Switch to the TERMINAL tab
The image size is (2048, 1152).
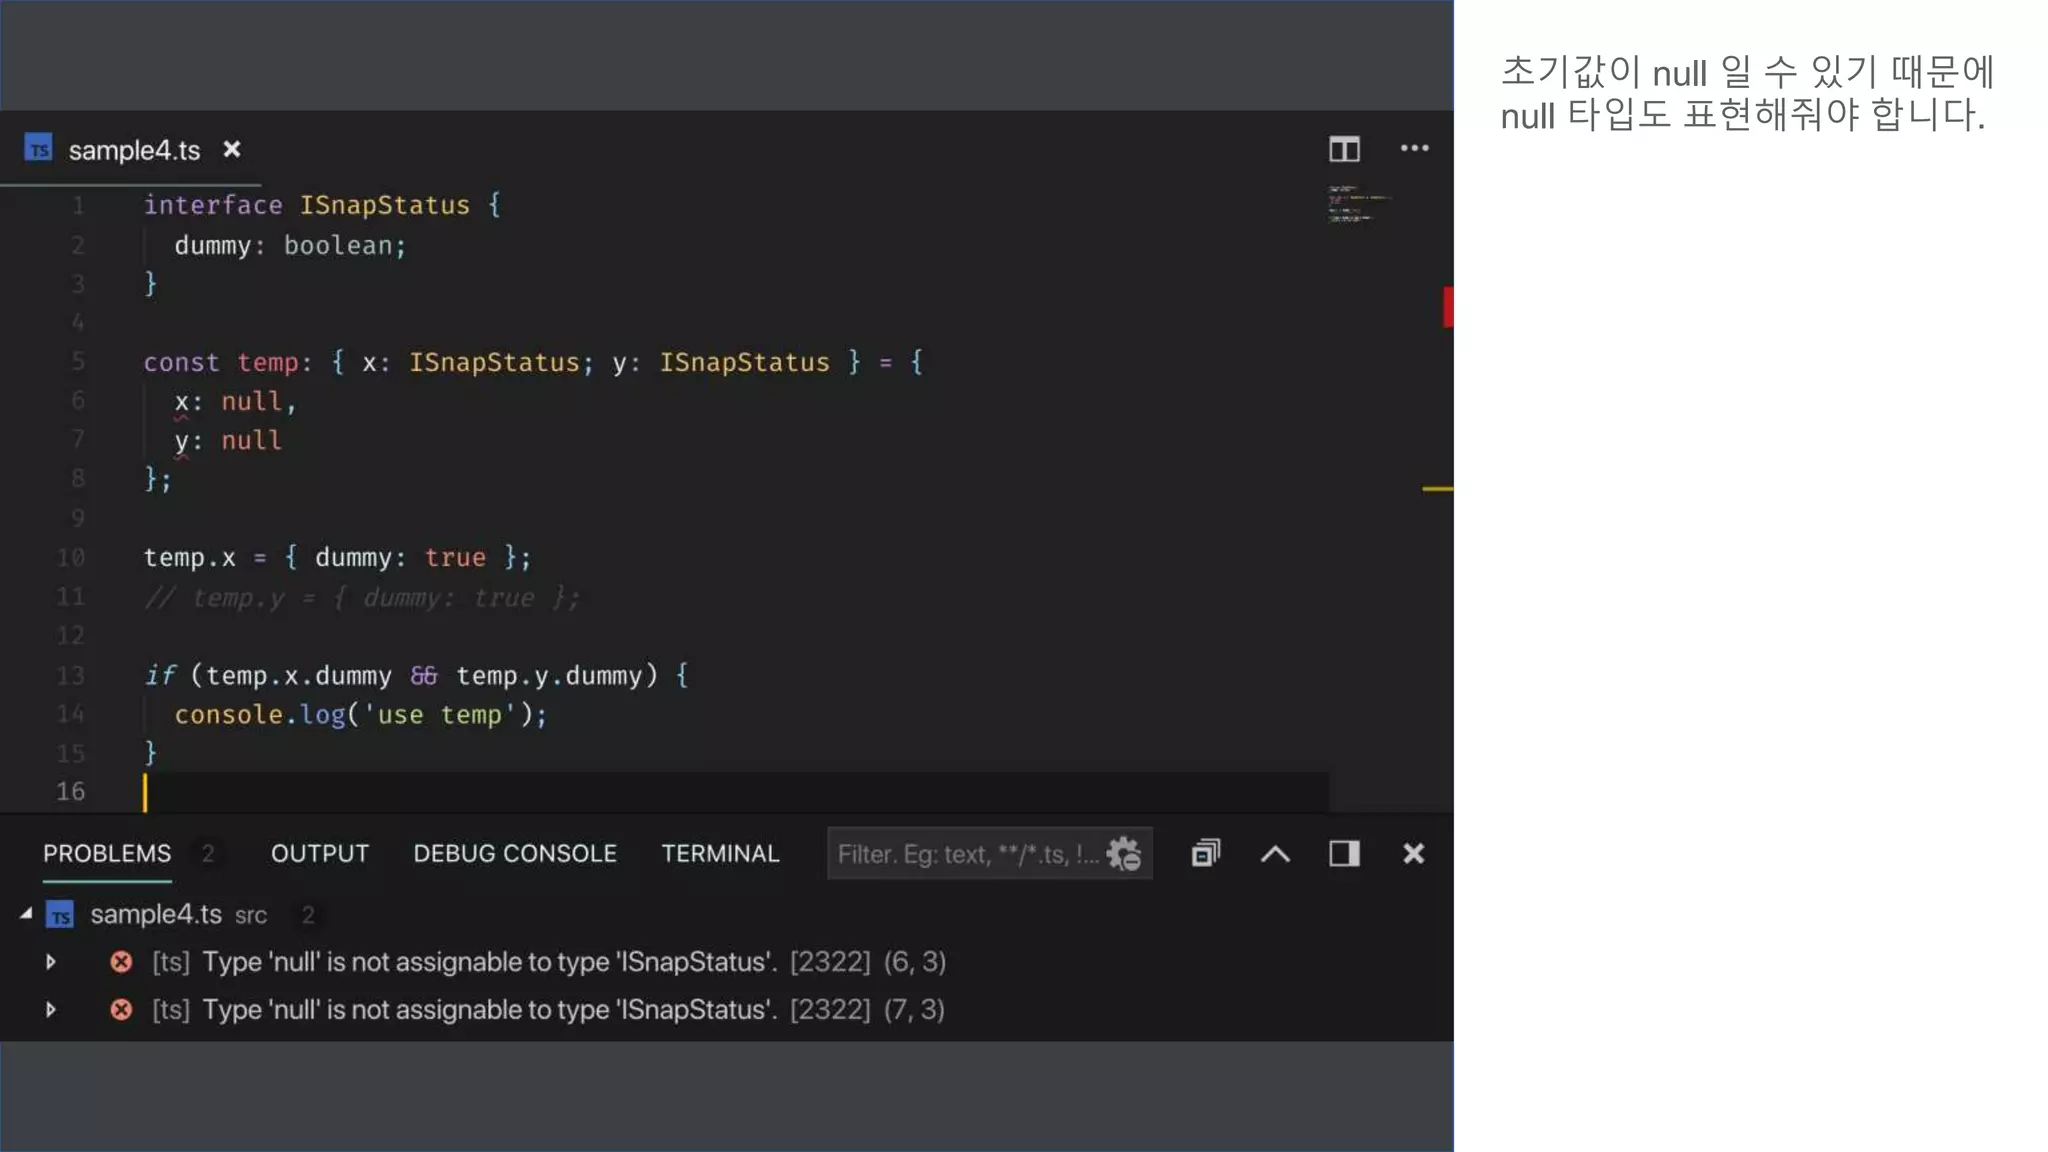point(720,854)
